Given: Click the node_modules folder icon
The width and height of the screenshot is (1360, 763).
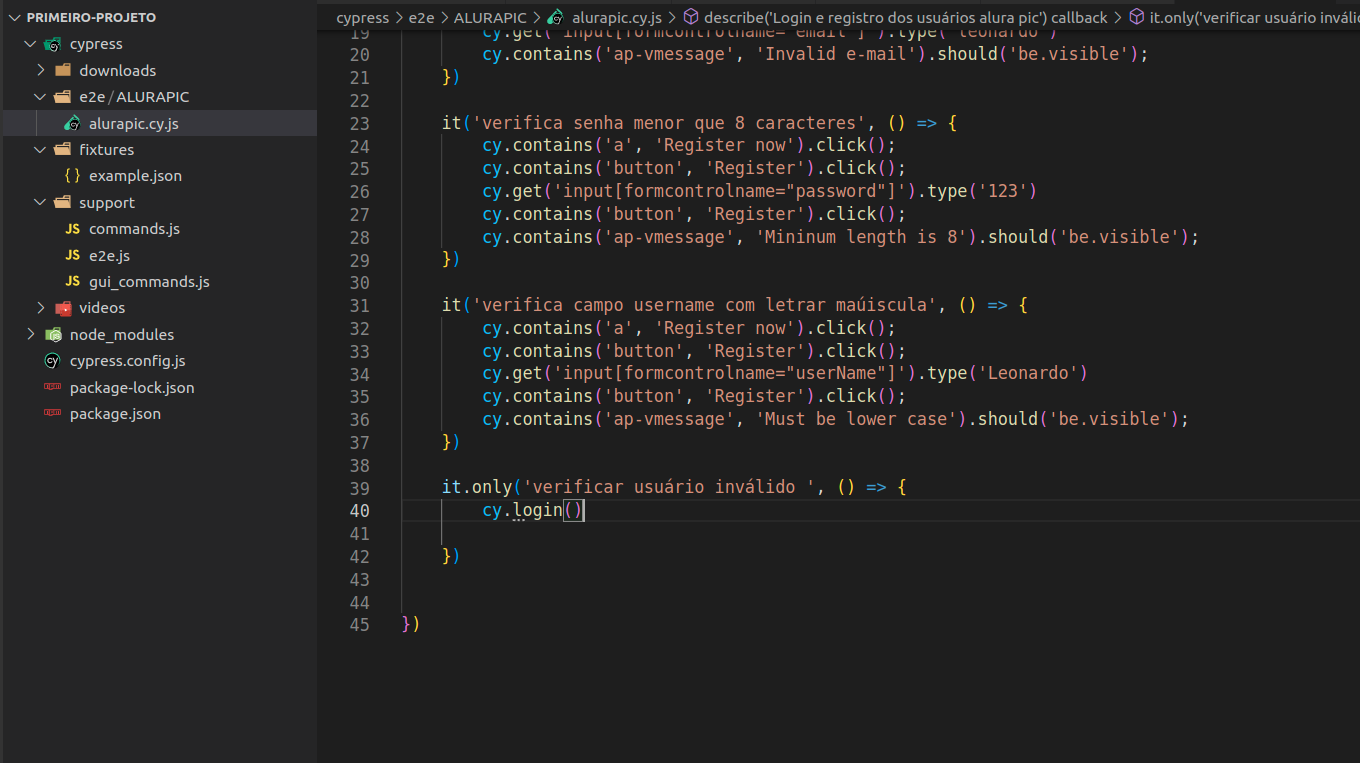Looking at the screenshot, I should (53, 334).
